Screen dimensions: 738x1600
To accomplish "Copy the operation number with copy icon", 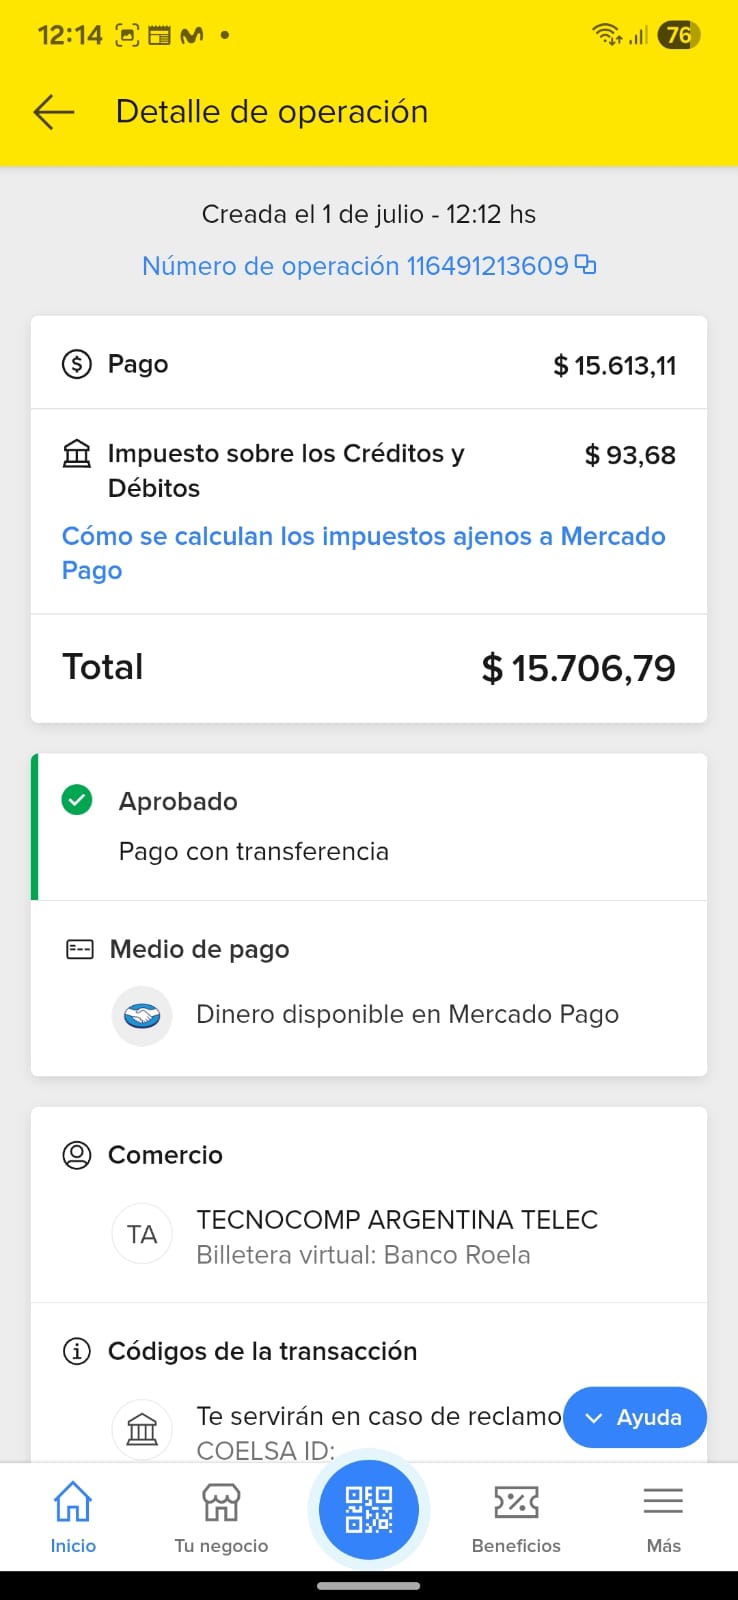I will pos(586,265).
